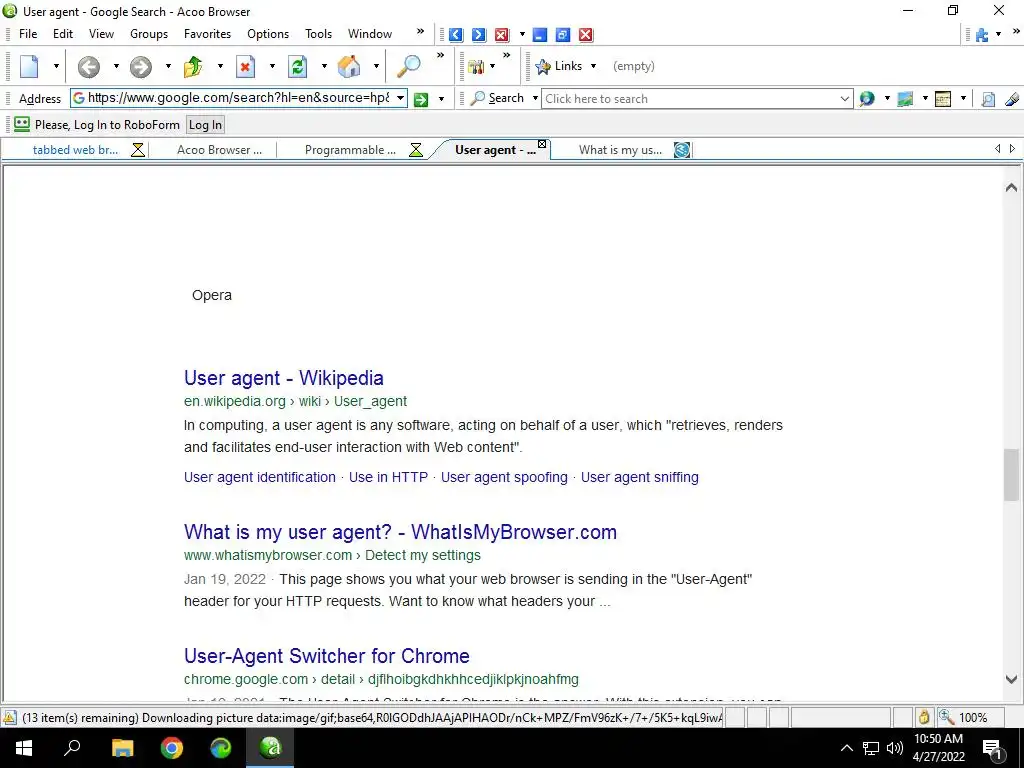Follow the 'Use in HTTP' sublink
The image size is (1024, 768).
tap(388, 477)
